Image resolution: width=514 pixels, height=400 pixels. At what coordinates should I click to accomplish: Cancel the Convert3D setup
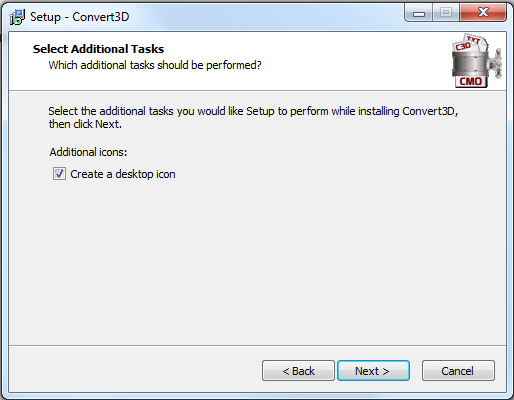point(458,370)
